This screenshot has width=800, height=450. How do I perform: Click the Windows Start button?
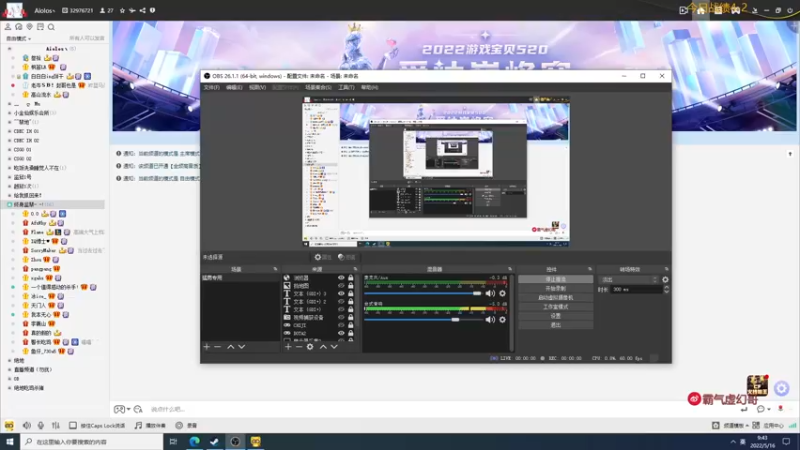[10, 442]
